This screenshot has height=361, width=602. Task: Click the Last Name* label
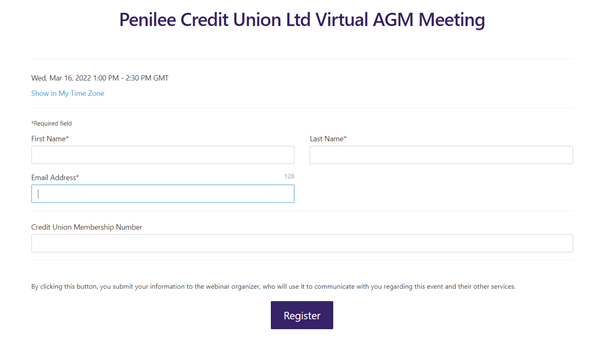[x=328, y=139]
